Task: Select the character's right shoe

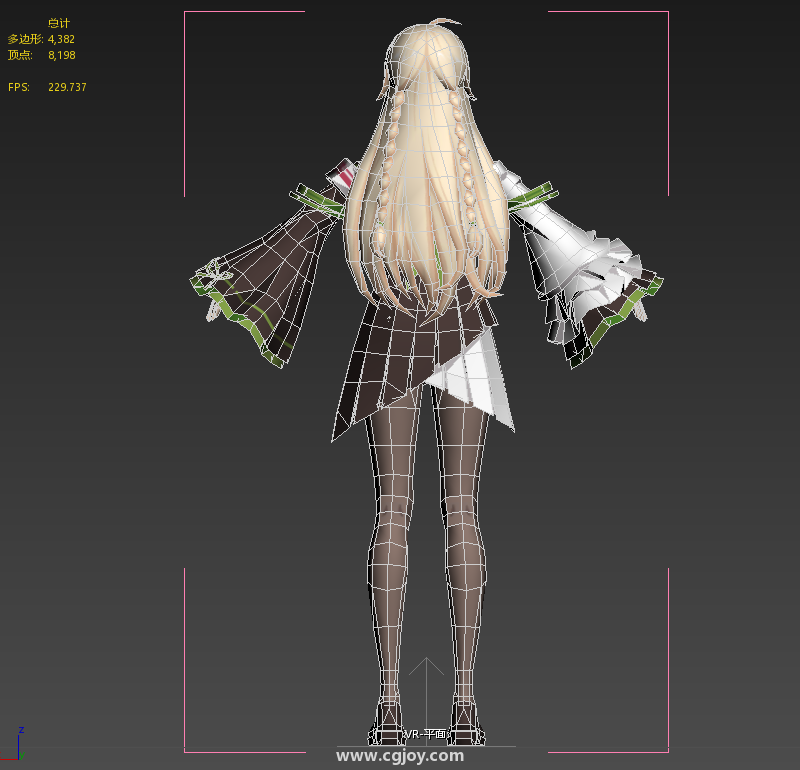Action: pos(465,722)
